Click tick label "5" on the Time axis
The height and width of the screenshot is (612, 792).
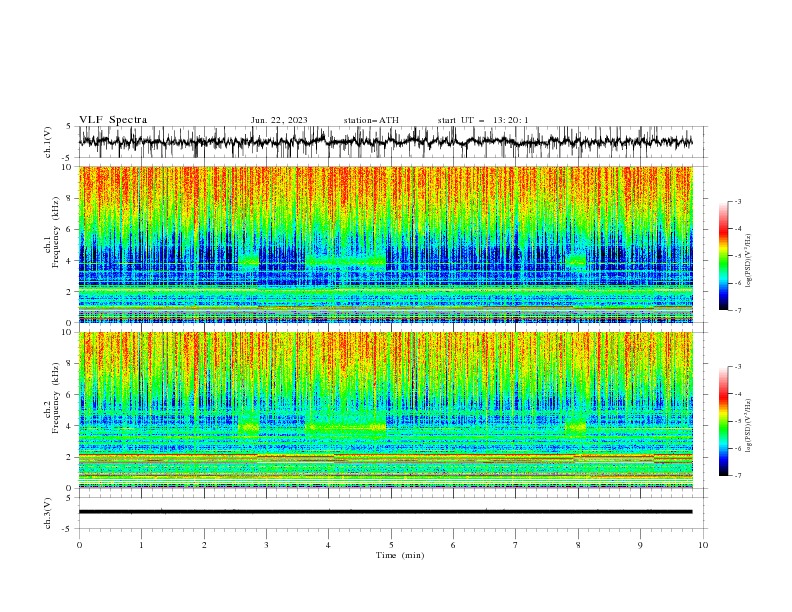(x=391, y=545)
